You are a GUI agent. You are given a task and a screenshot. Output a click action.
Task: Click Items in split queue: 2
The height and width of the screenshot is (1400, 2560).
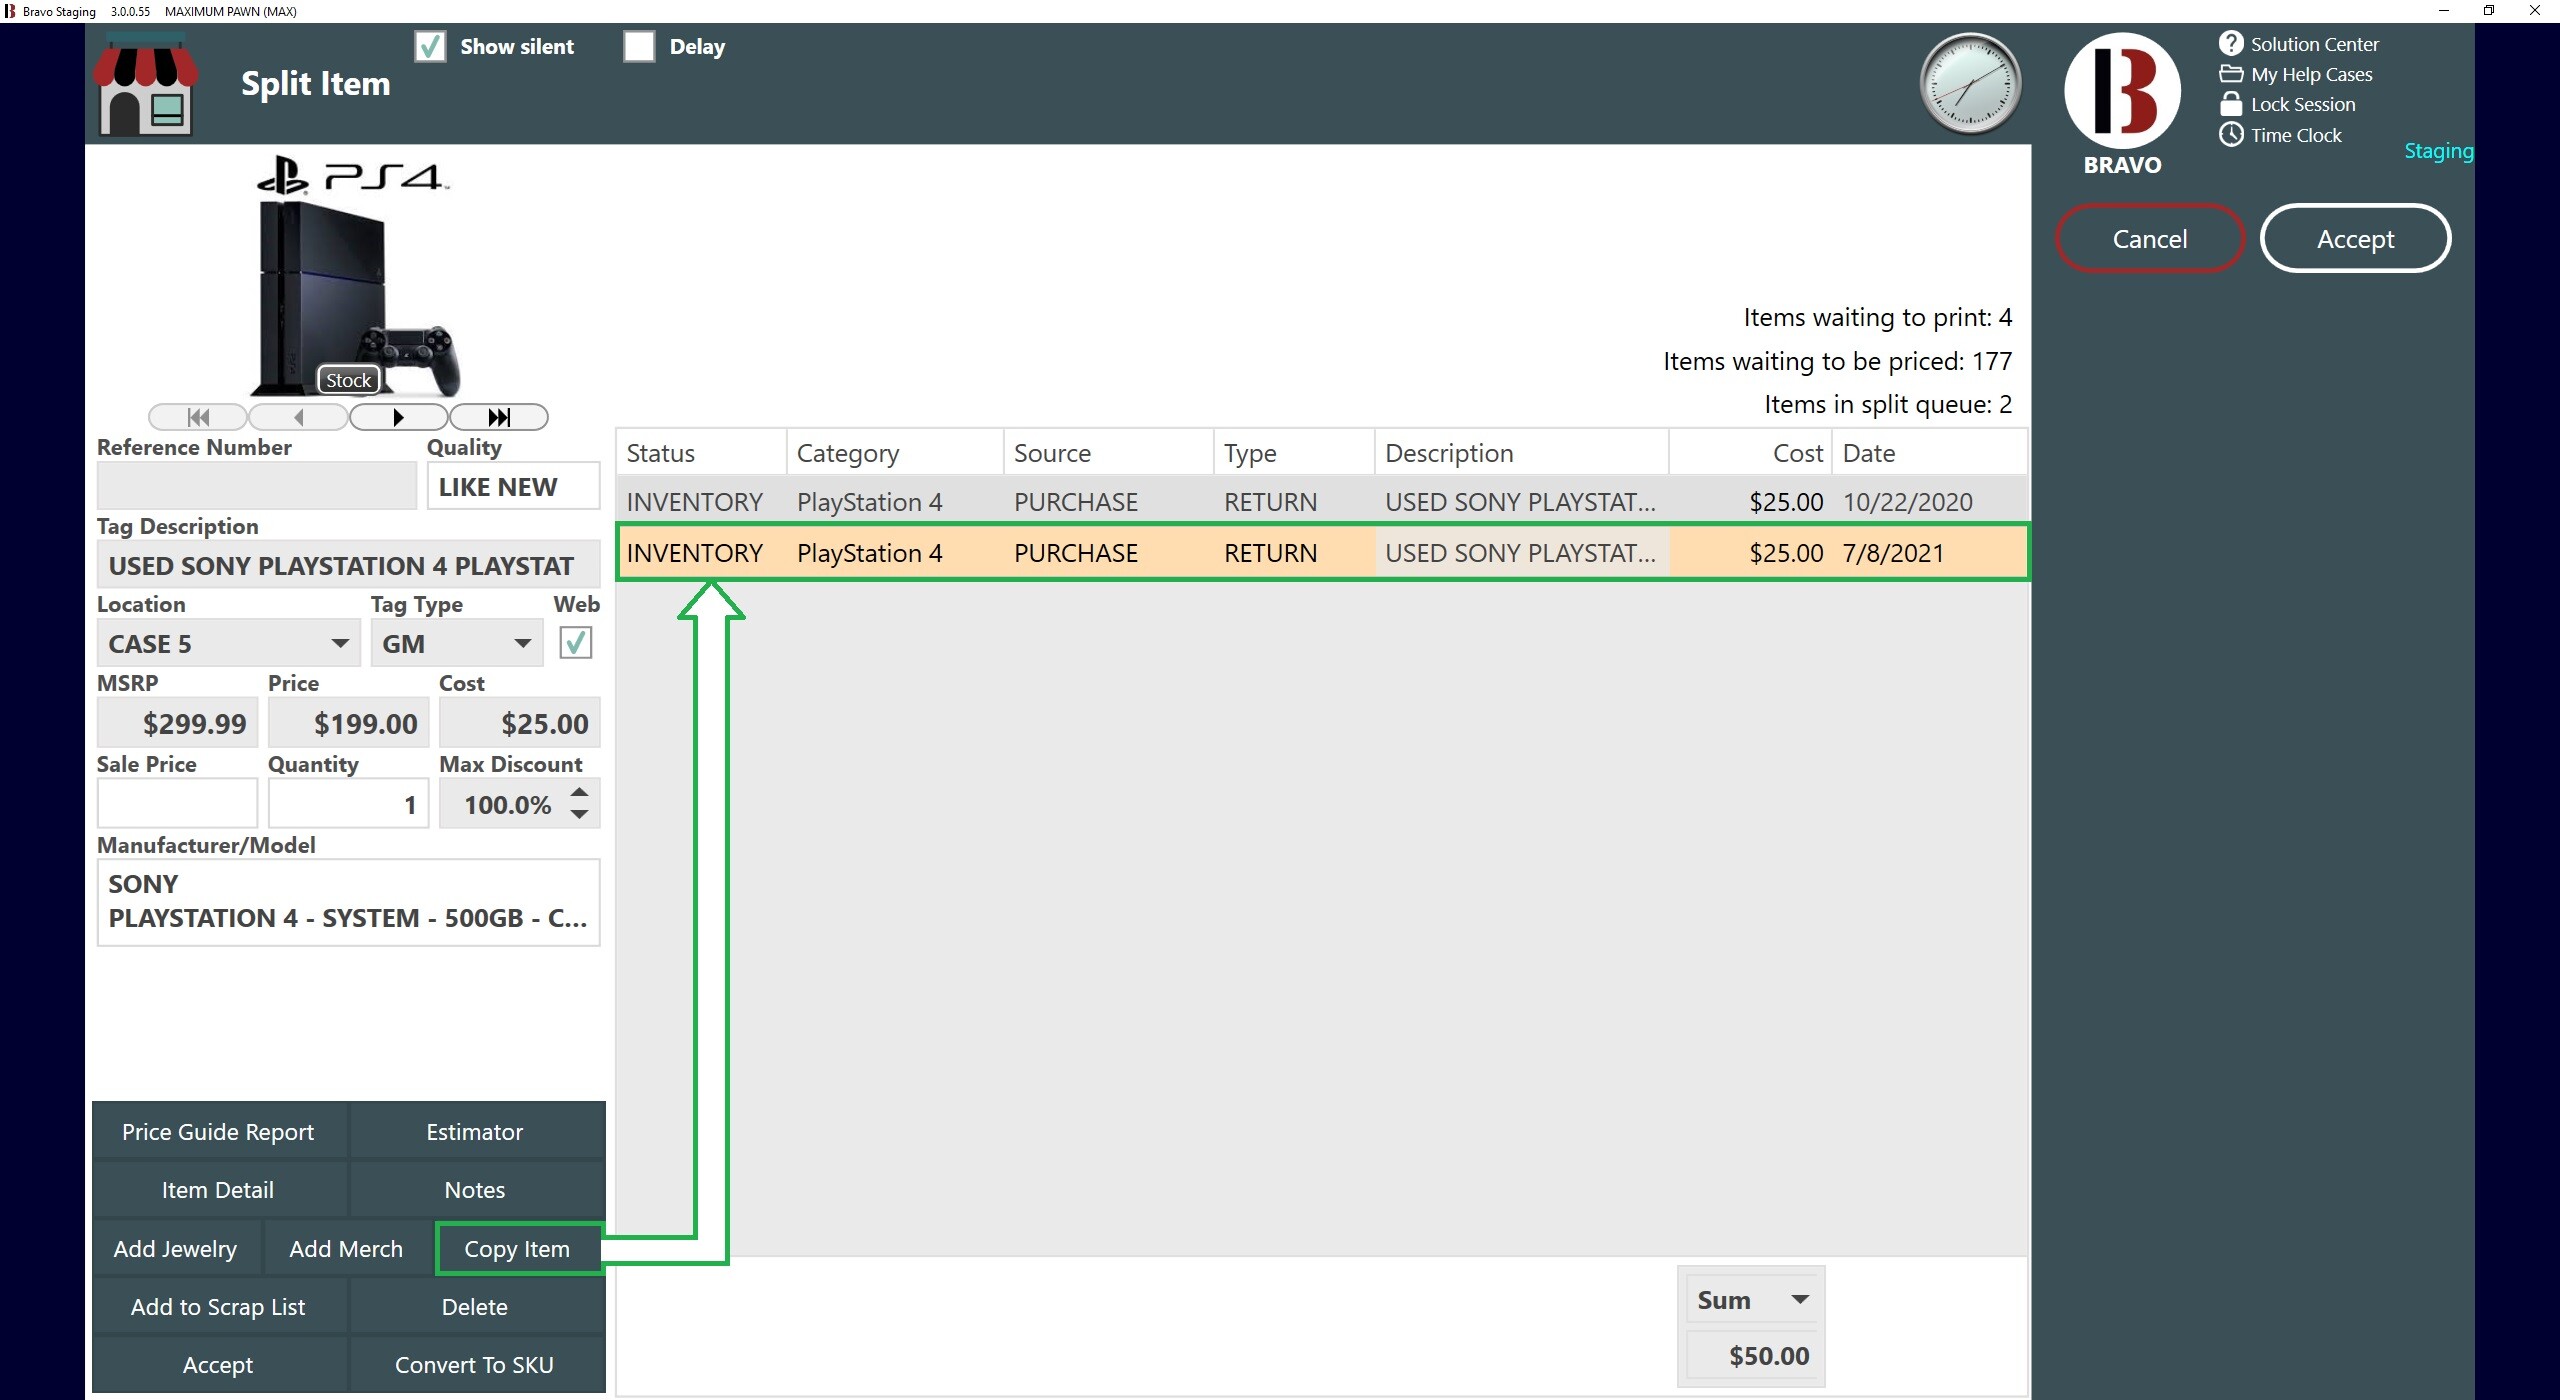(x=1888, y=404)
